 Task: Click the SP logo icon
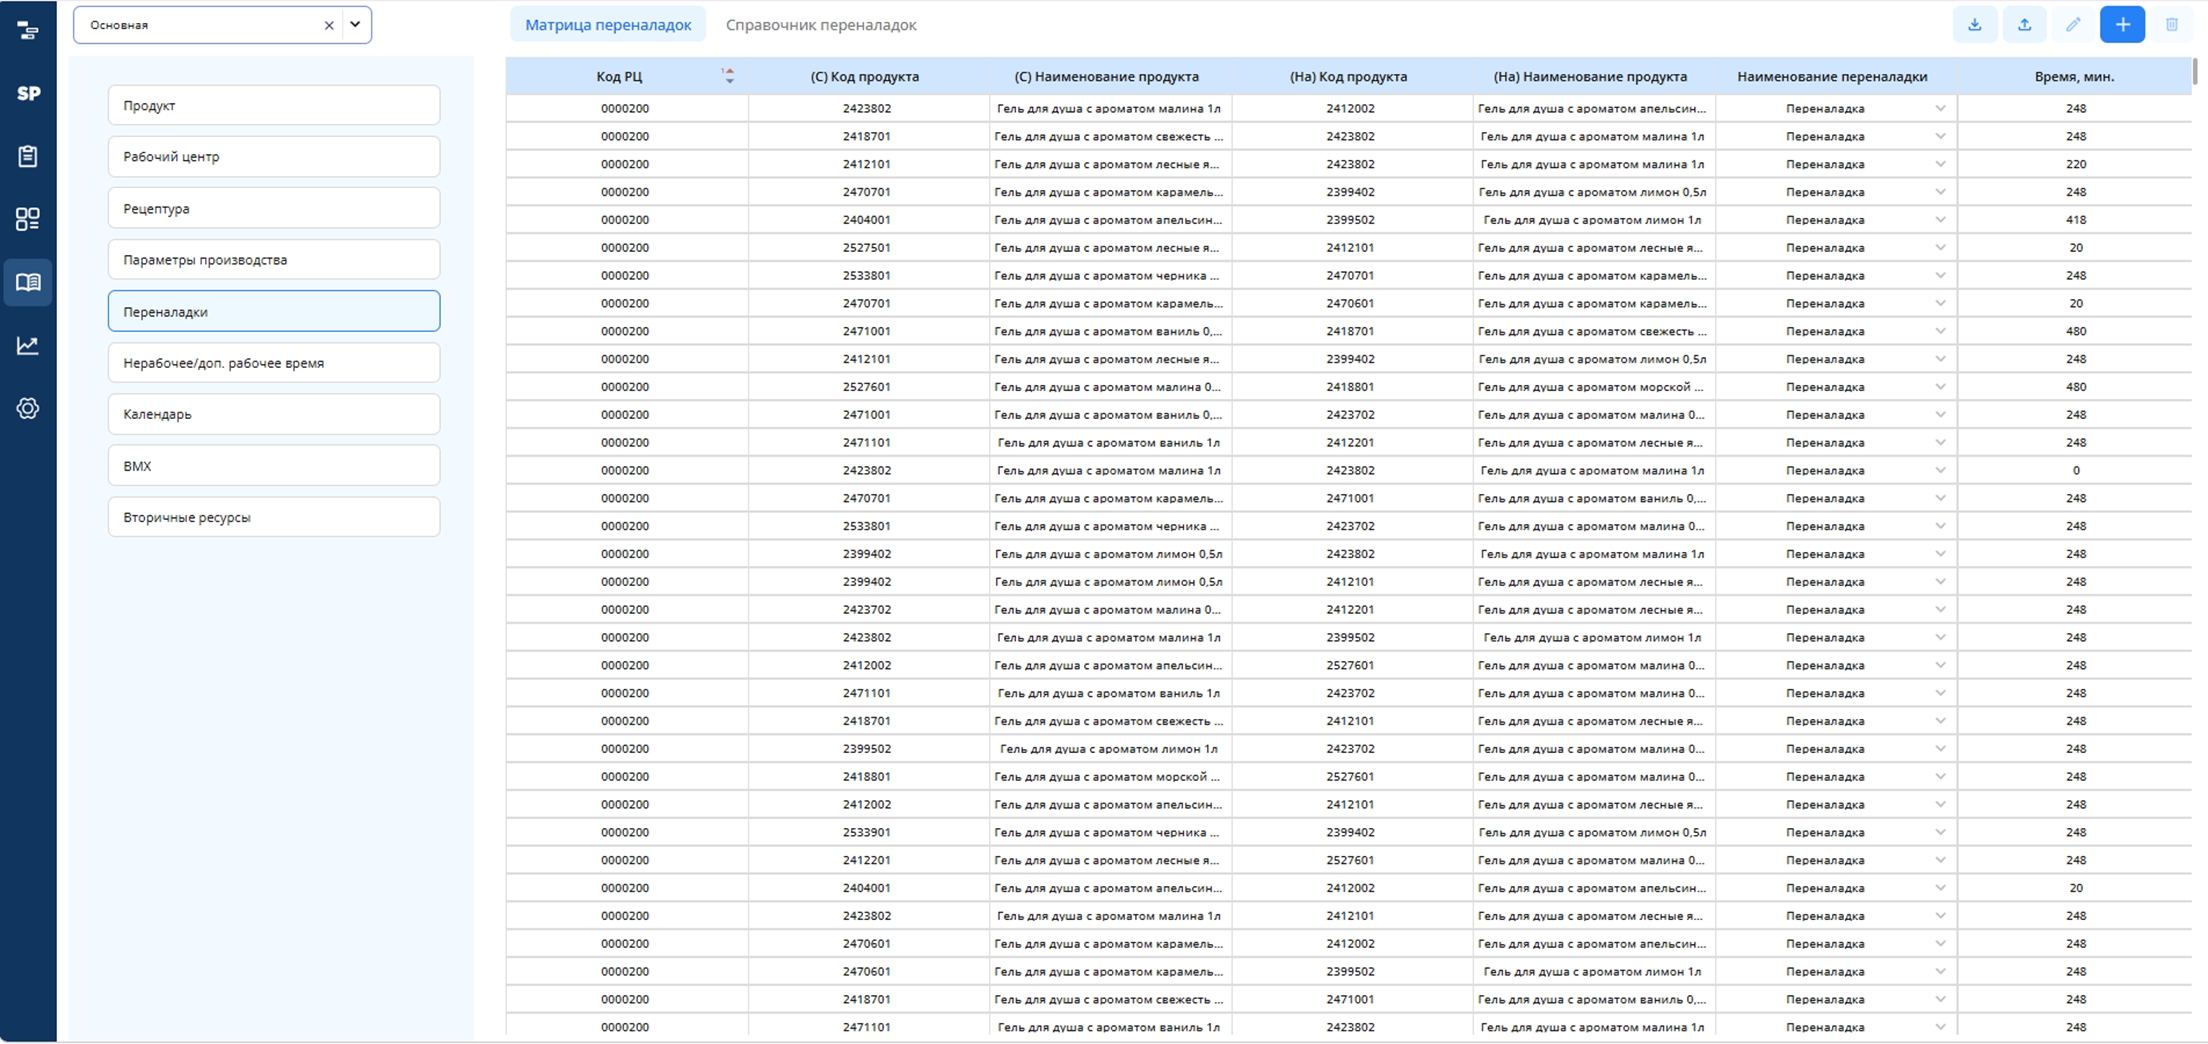click(x=28, y=93)
